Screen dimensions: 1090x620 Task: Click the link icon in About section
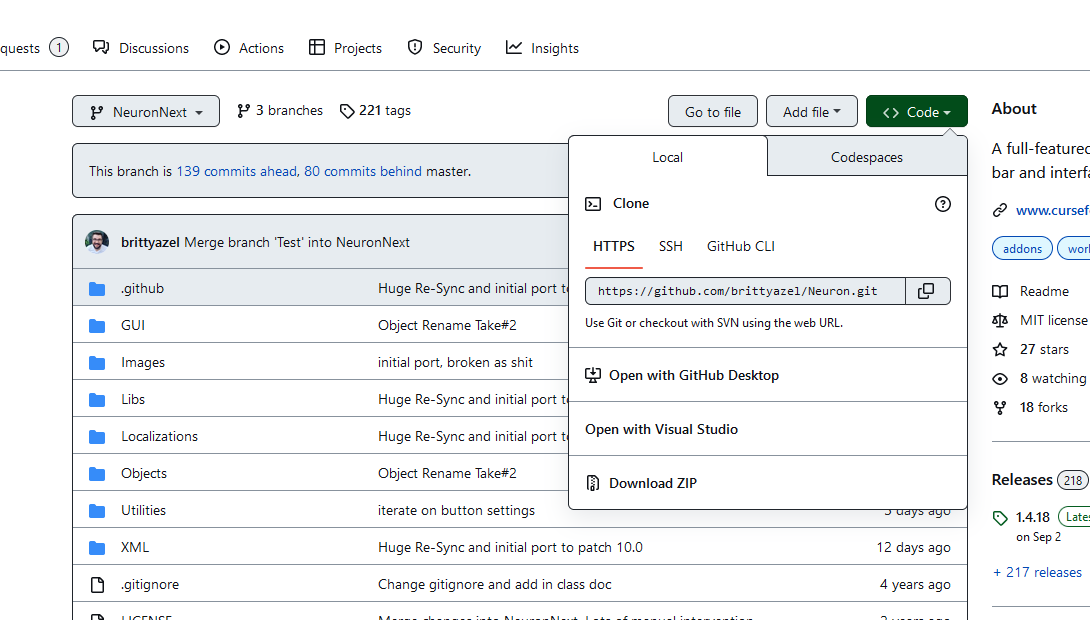[1000, 210]
